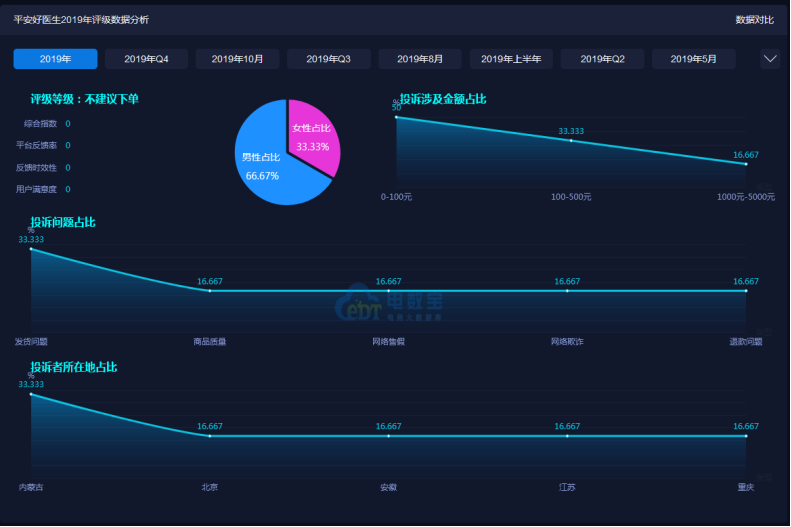
Task: Click the 投诉涉及金额占比 chart title
Action: pyautogui.click(x=443, y=99)
